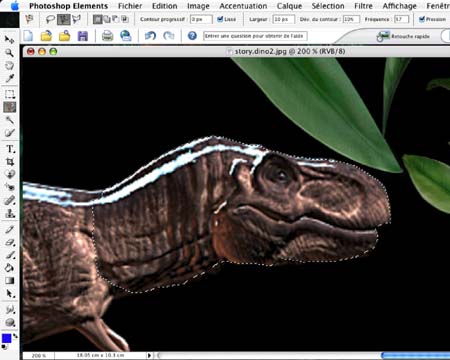Choose the regular Lasso option icon
The height and width of the screenshot is (360, 450).
point(50,19)
